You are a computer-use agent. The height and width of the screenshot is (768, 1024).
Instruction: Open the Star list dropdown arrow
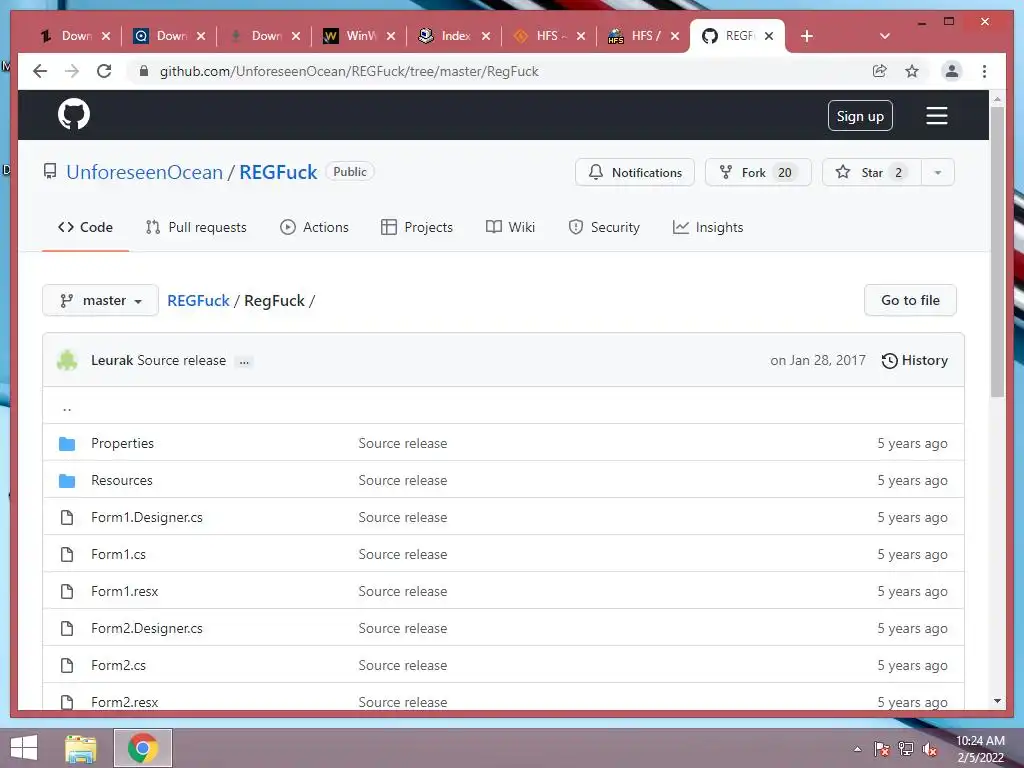pyautogui.click(x=938, y=172)
